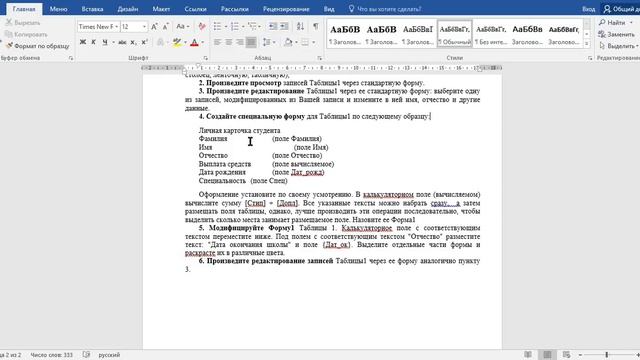Toggle the paragraph marks (¶) display
640x360 pixels.
(316, 27)
